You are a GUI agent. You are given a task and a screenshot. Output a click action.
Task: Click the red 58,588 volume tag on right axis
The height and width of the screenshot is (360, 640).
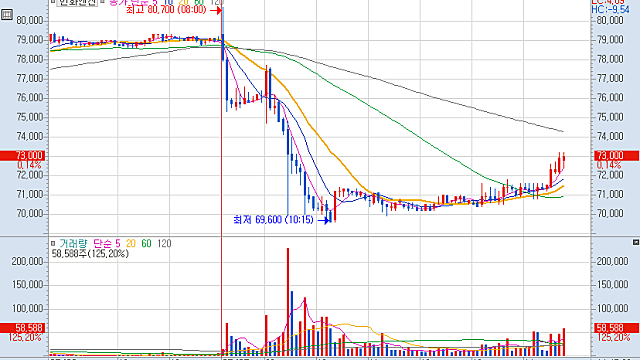(616, 328)
